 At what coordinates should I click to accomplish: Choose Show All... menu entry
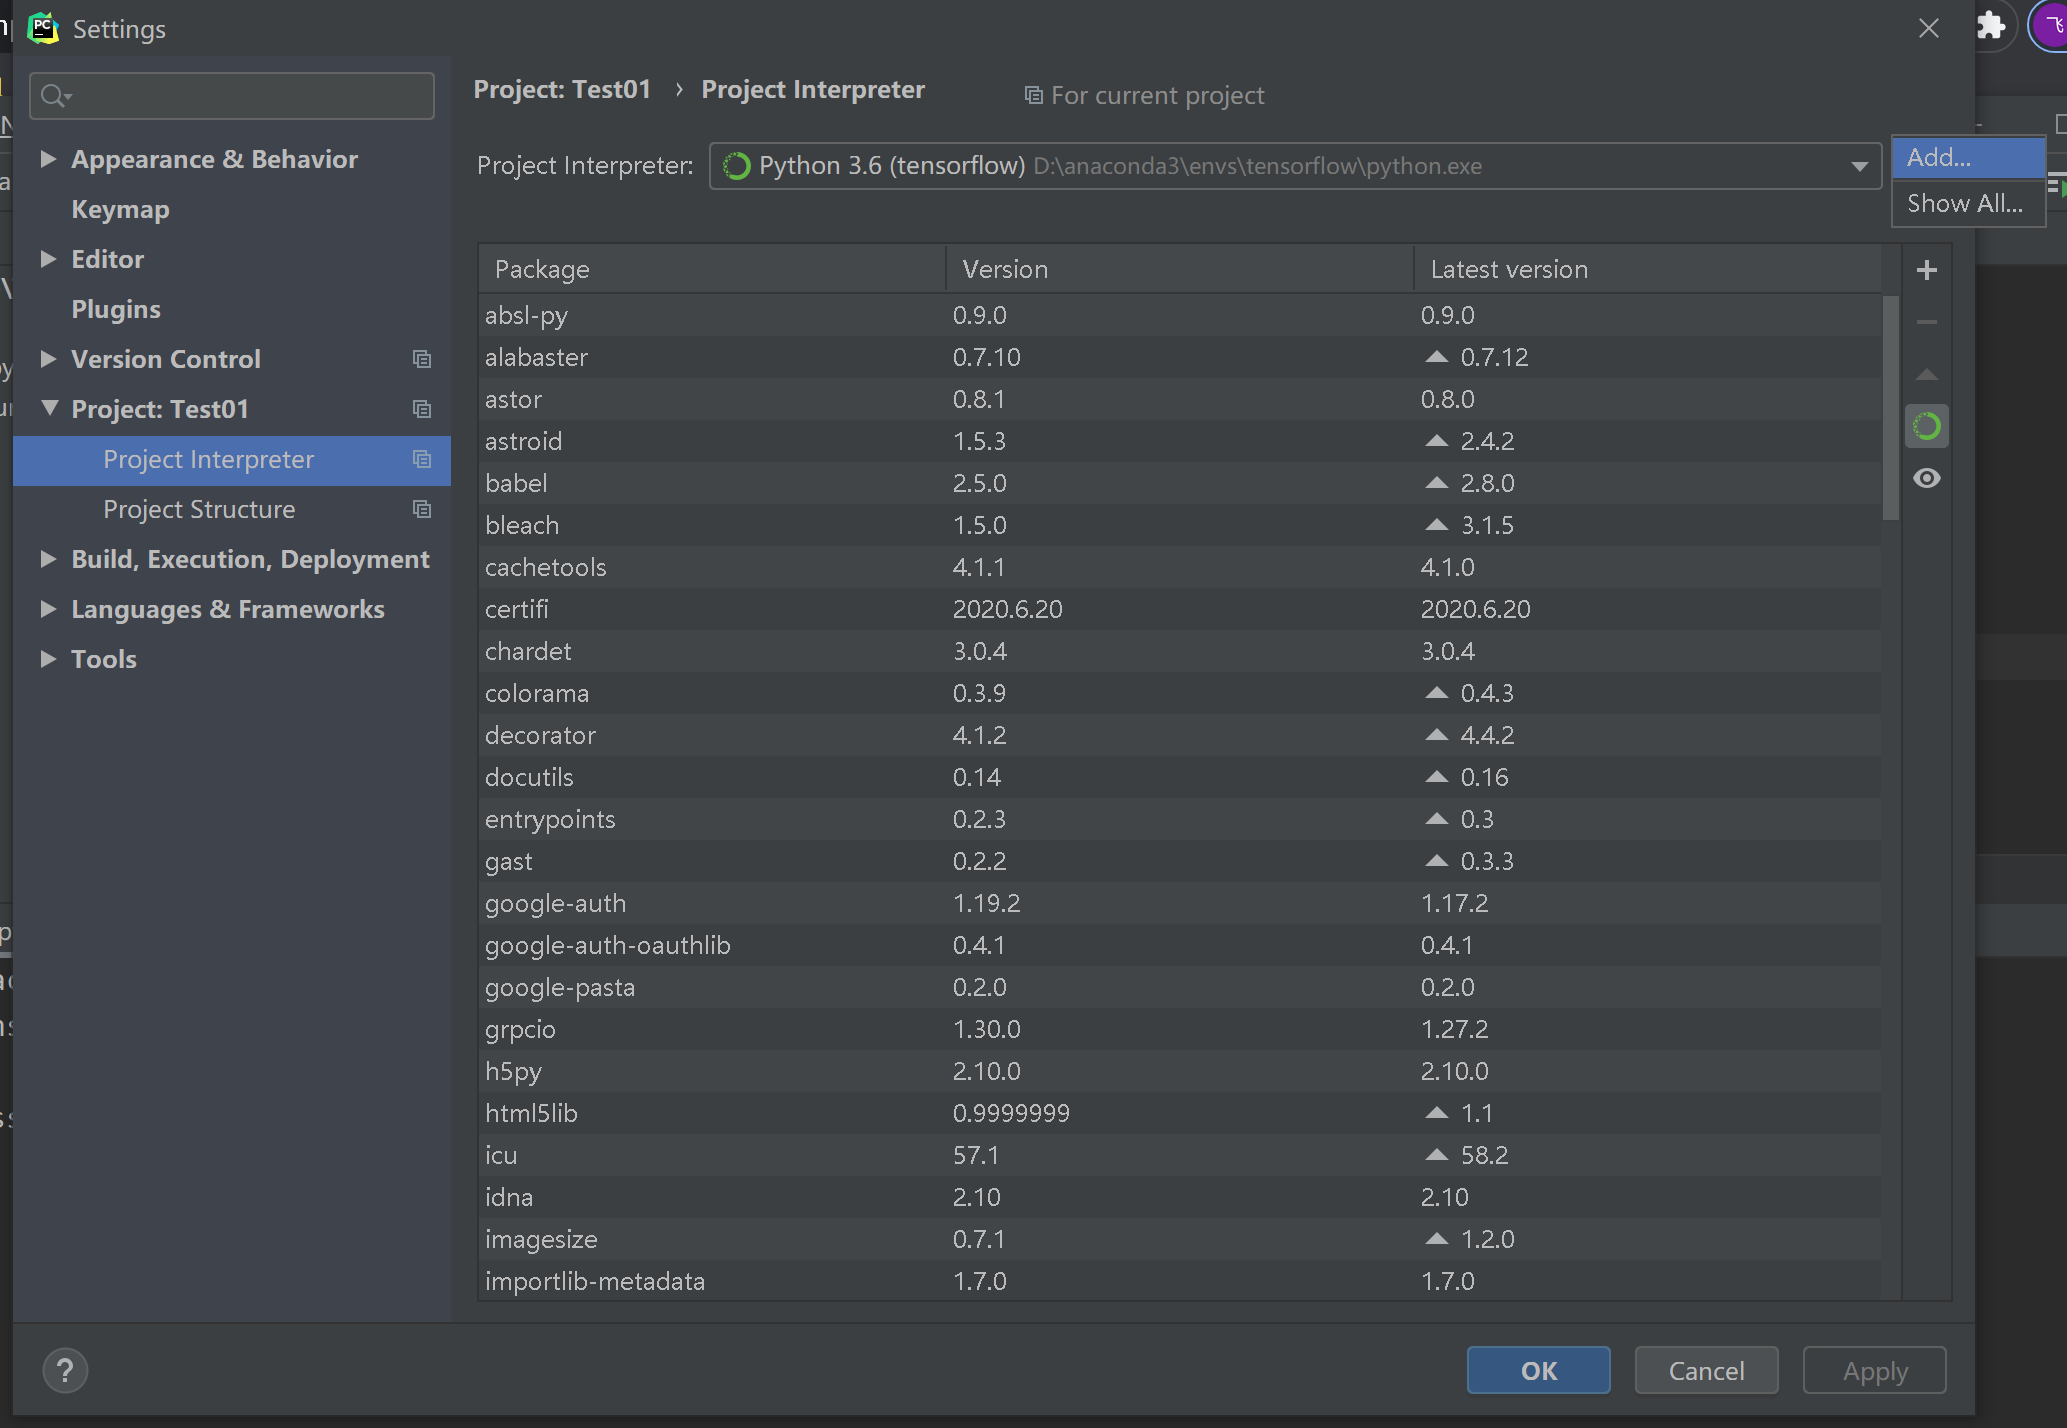point(1964,204)
